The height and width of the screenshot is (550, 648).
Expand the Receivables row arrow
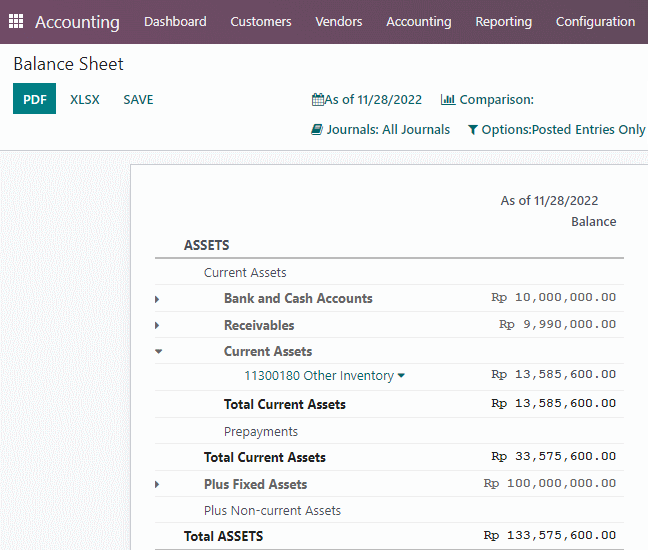157,325
